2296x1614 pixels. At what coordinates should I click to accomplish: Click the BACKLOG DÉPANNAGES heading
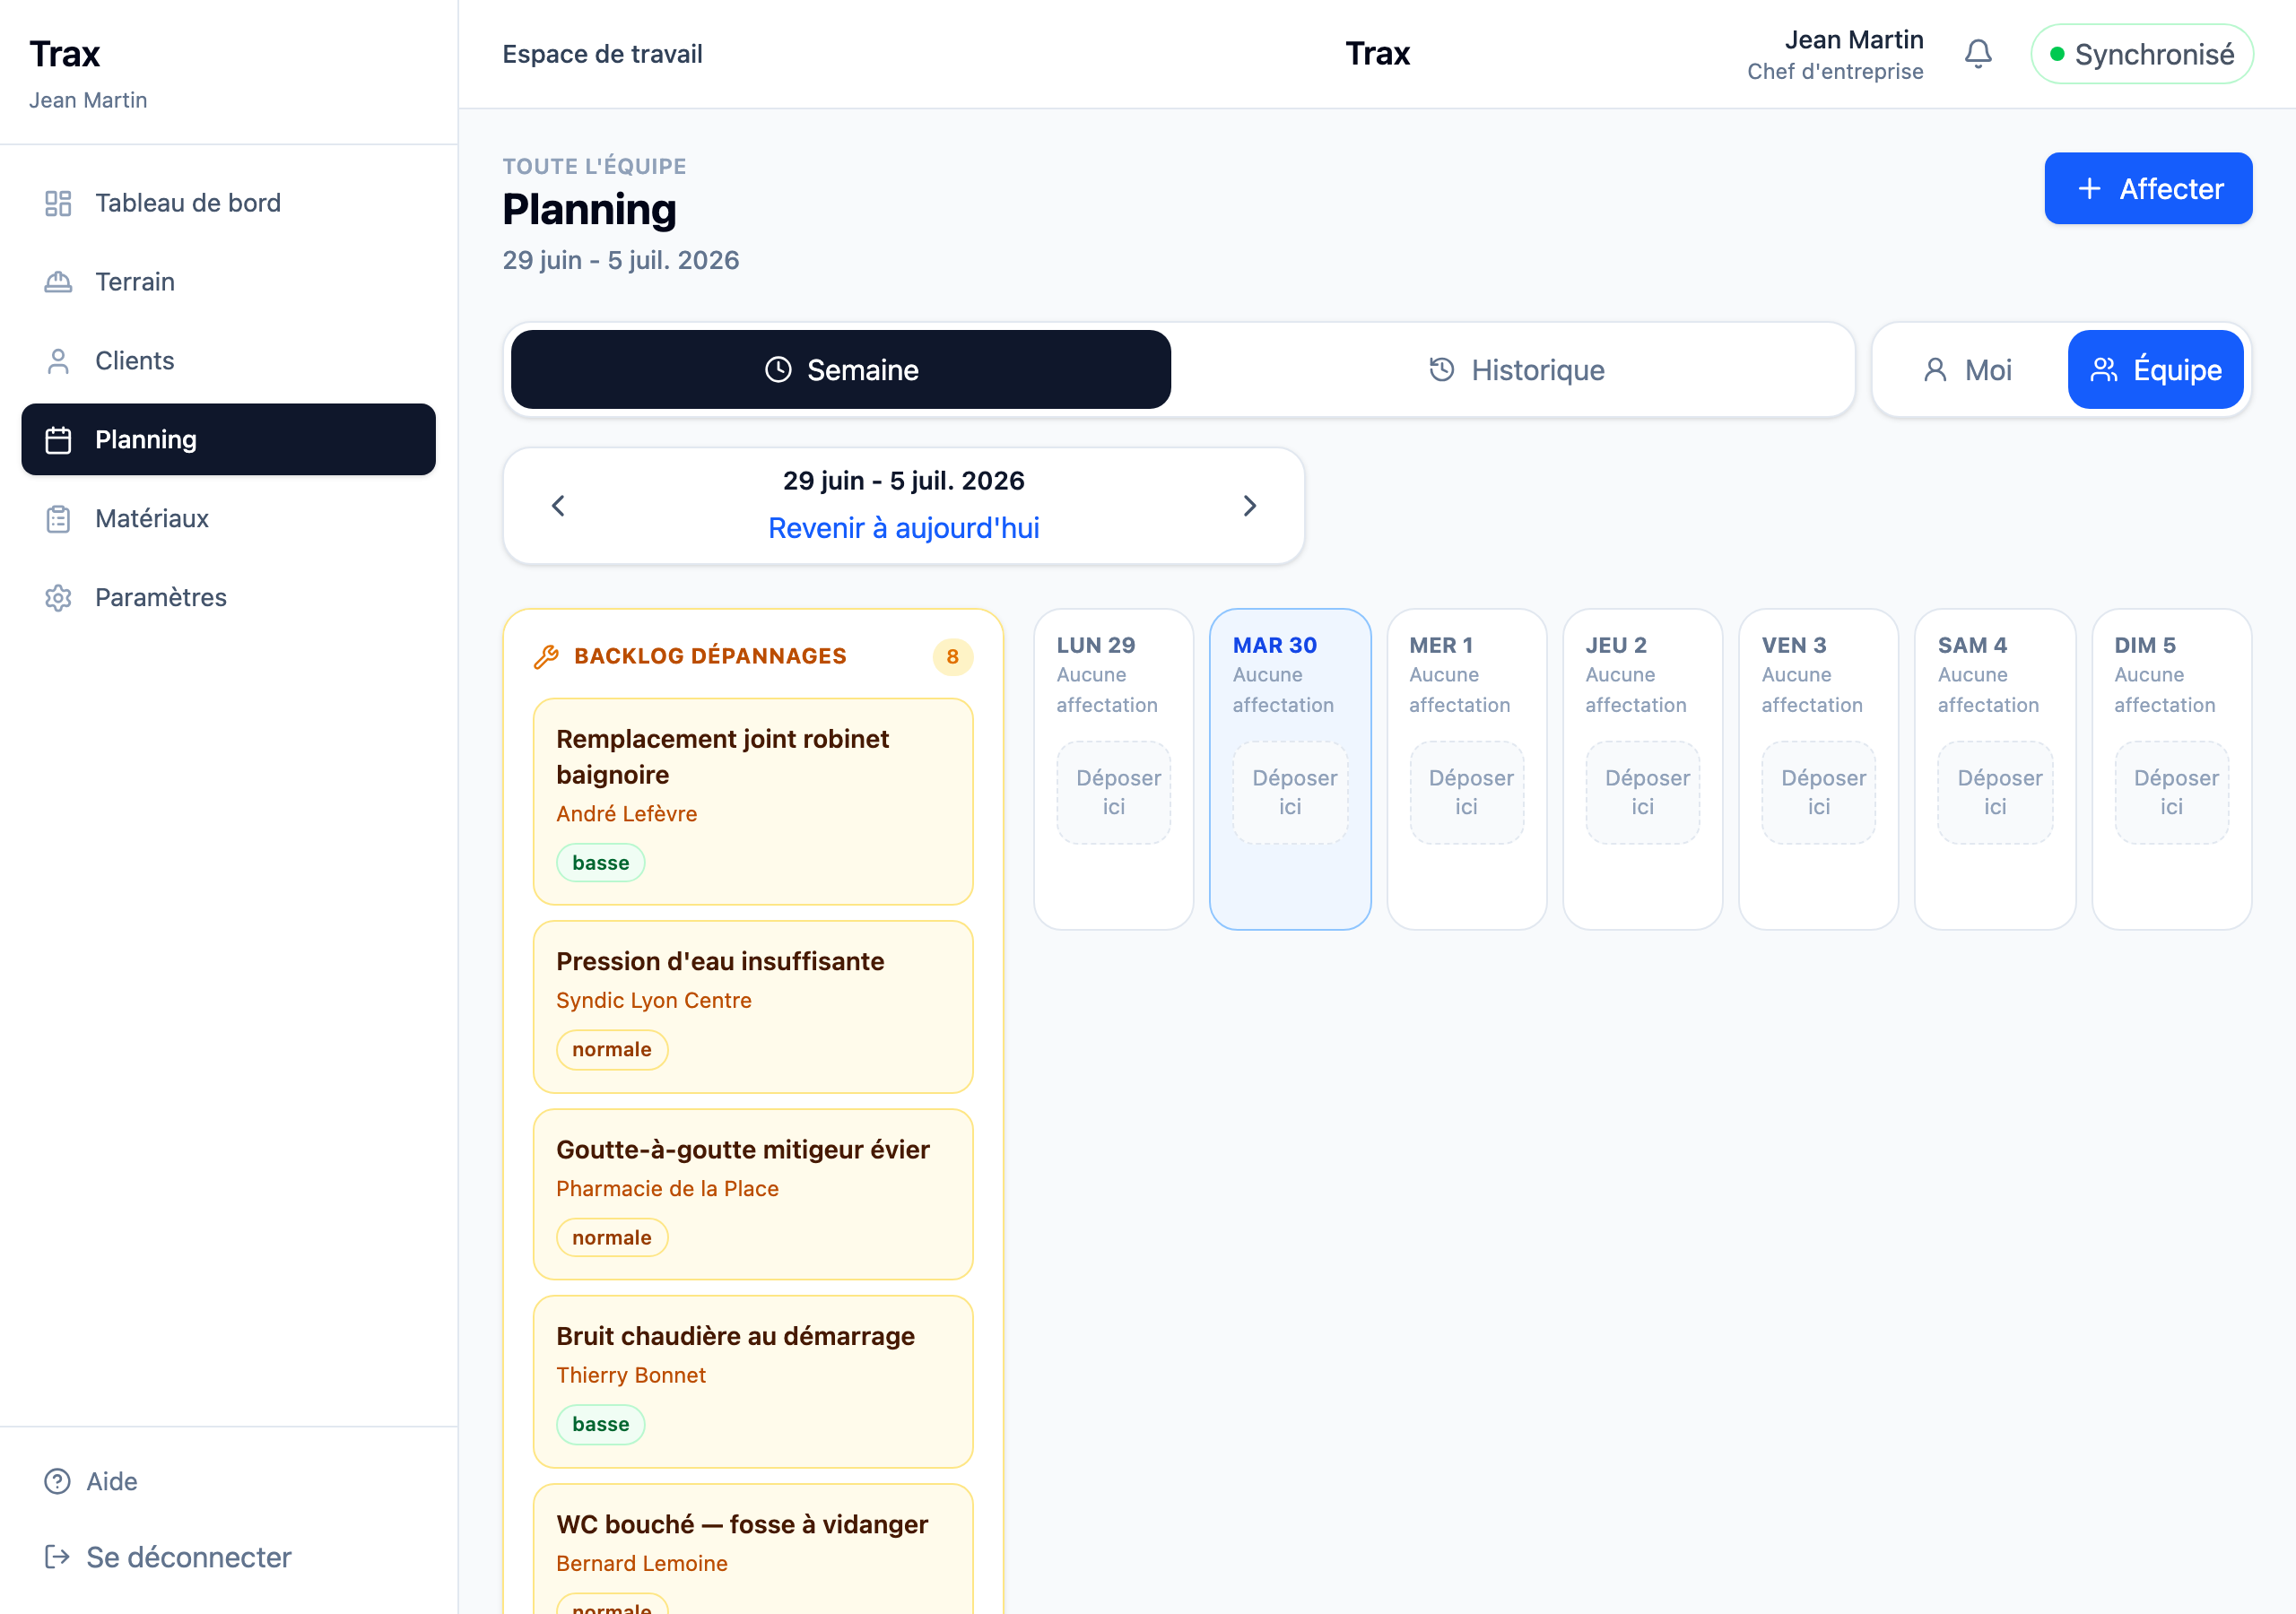tap(710, 656)
